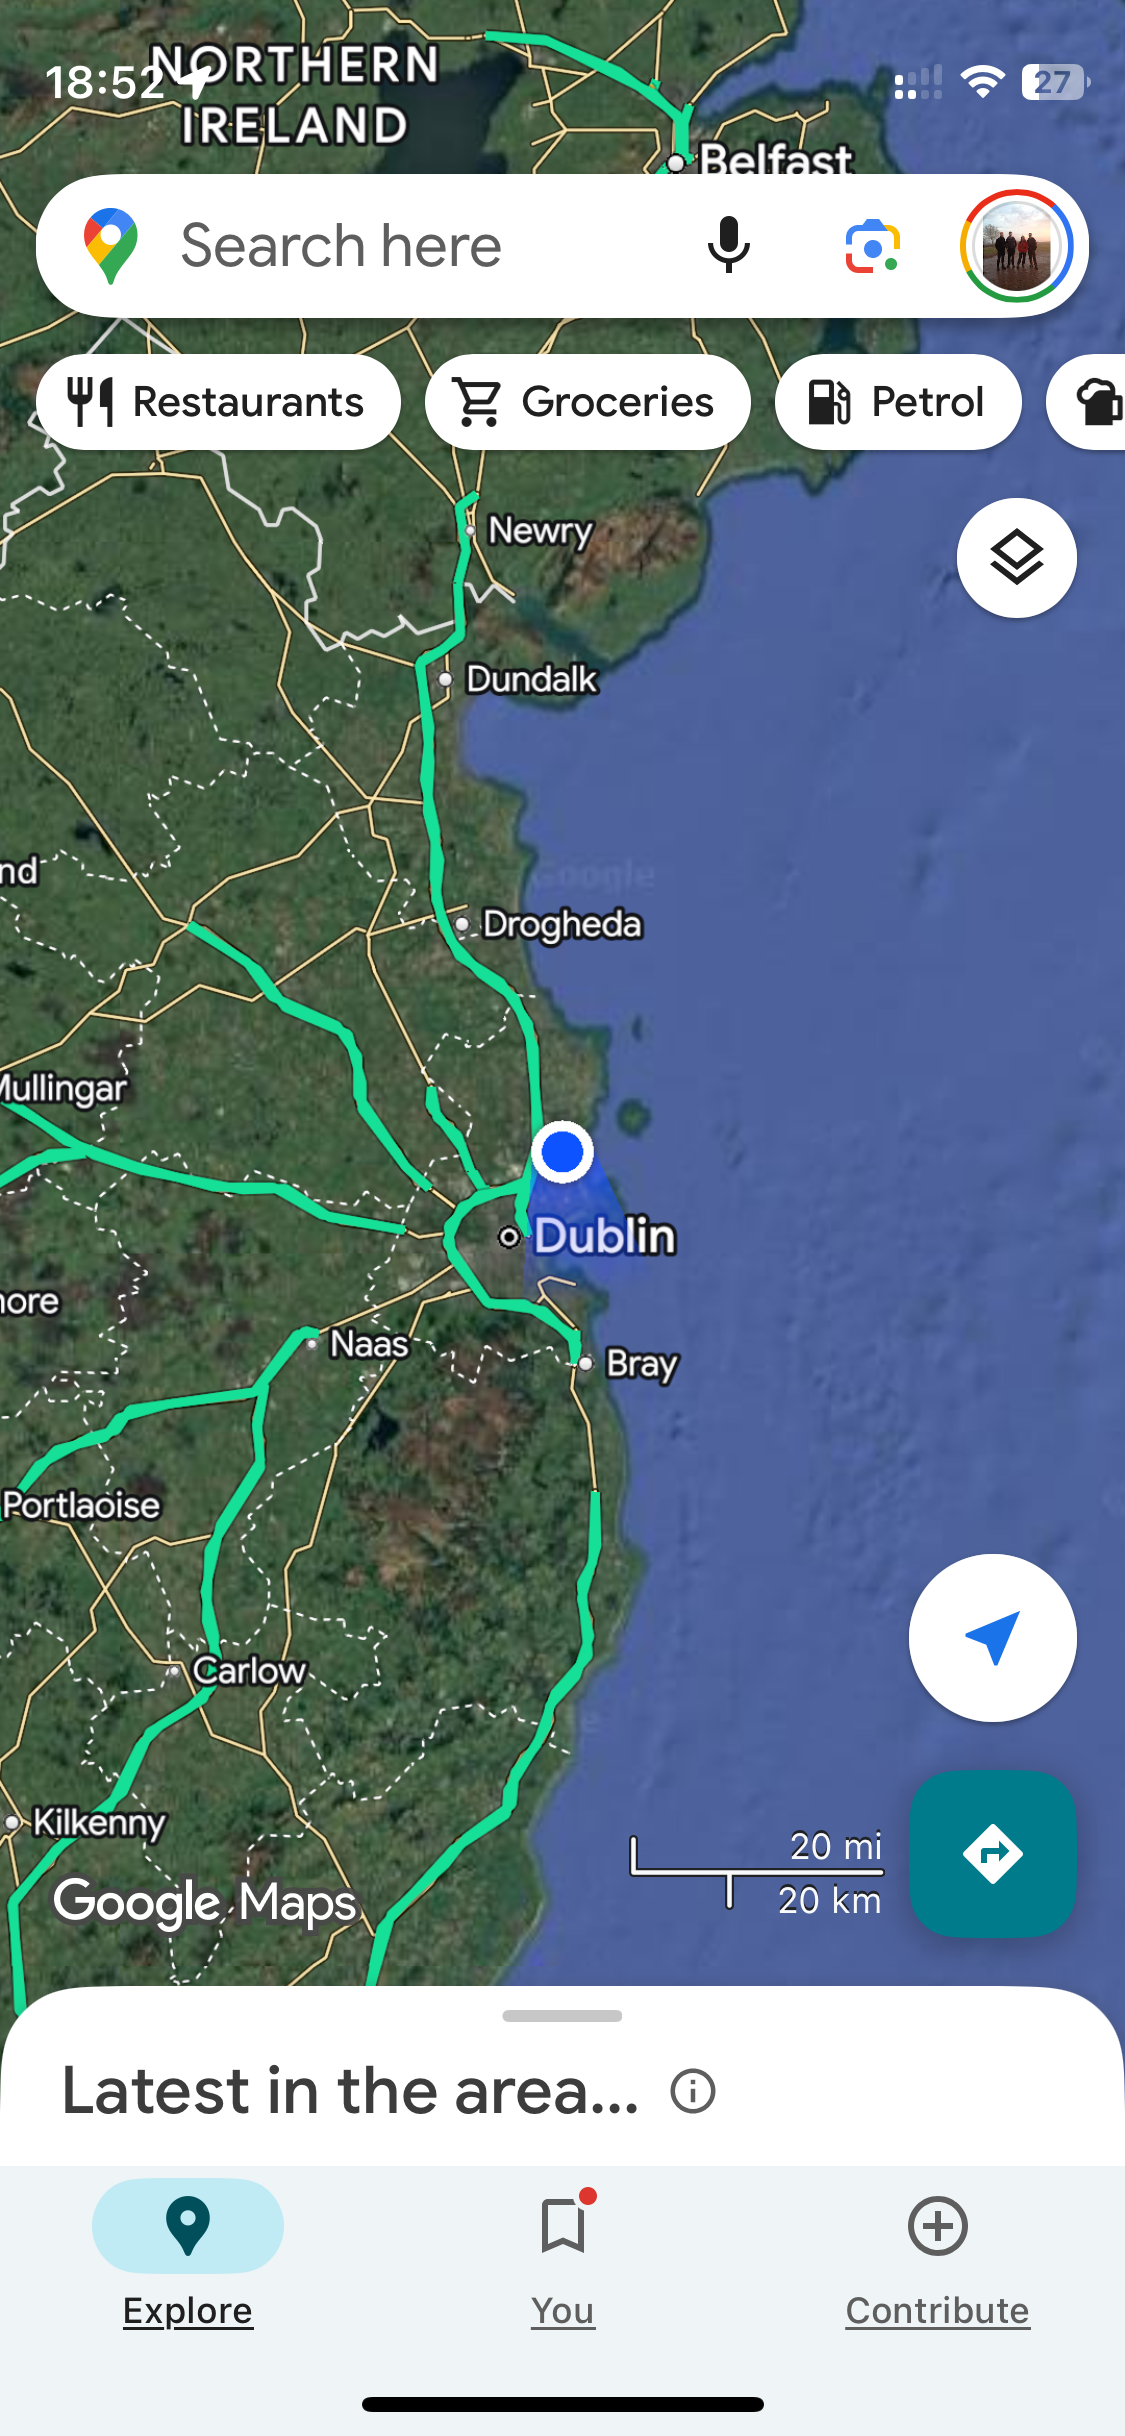
Task: Switch to the Contribute tab
Action: (937, 2255)
